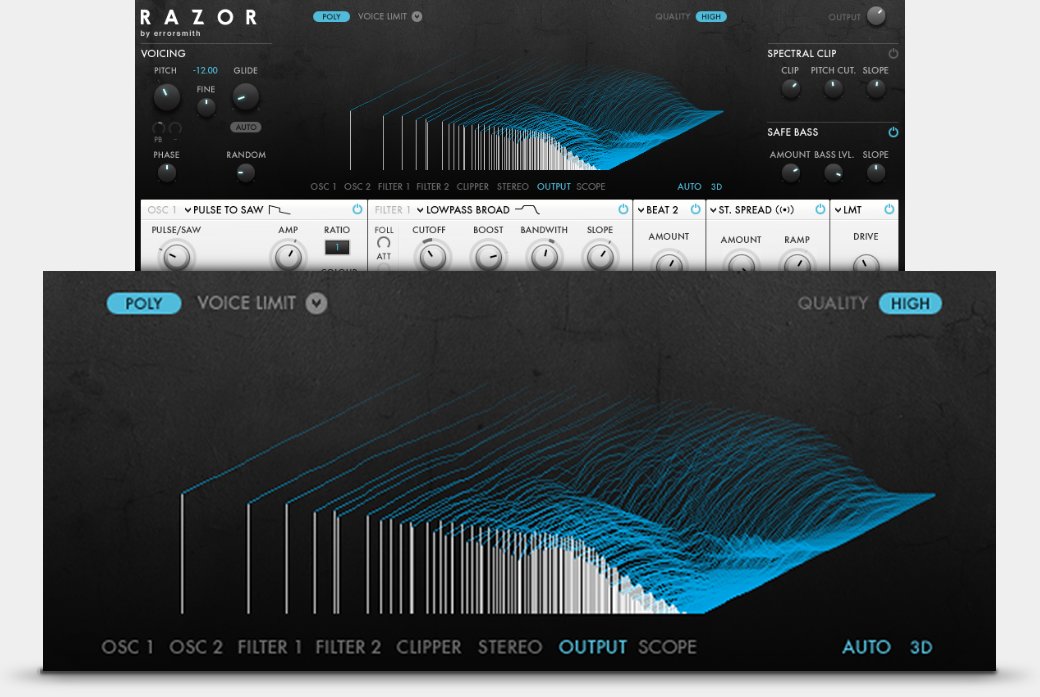
Task: Open St. Spread stereo effect dropdown
Action: point(751,210)
